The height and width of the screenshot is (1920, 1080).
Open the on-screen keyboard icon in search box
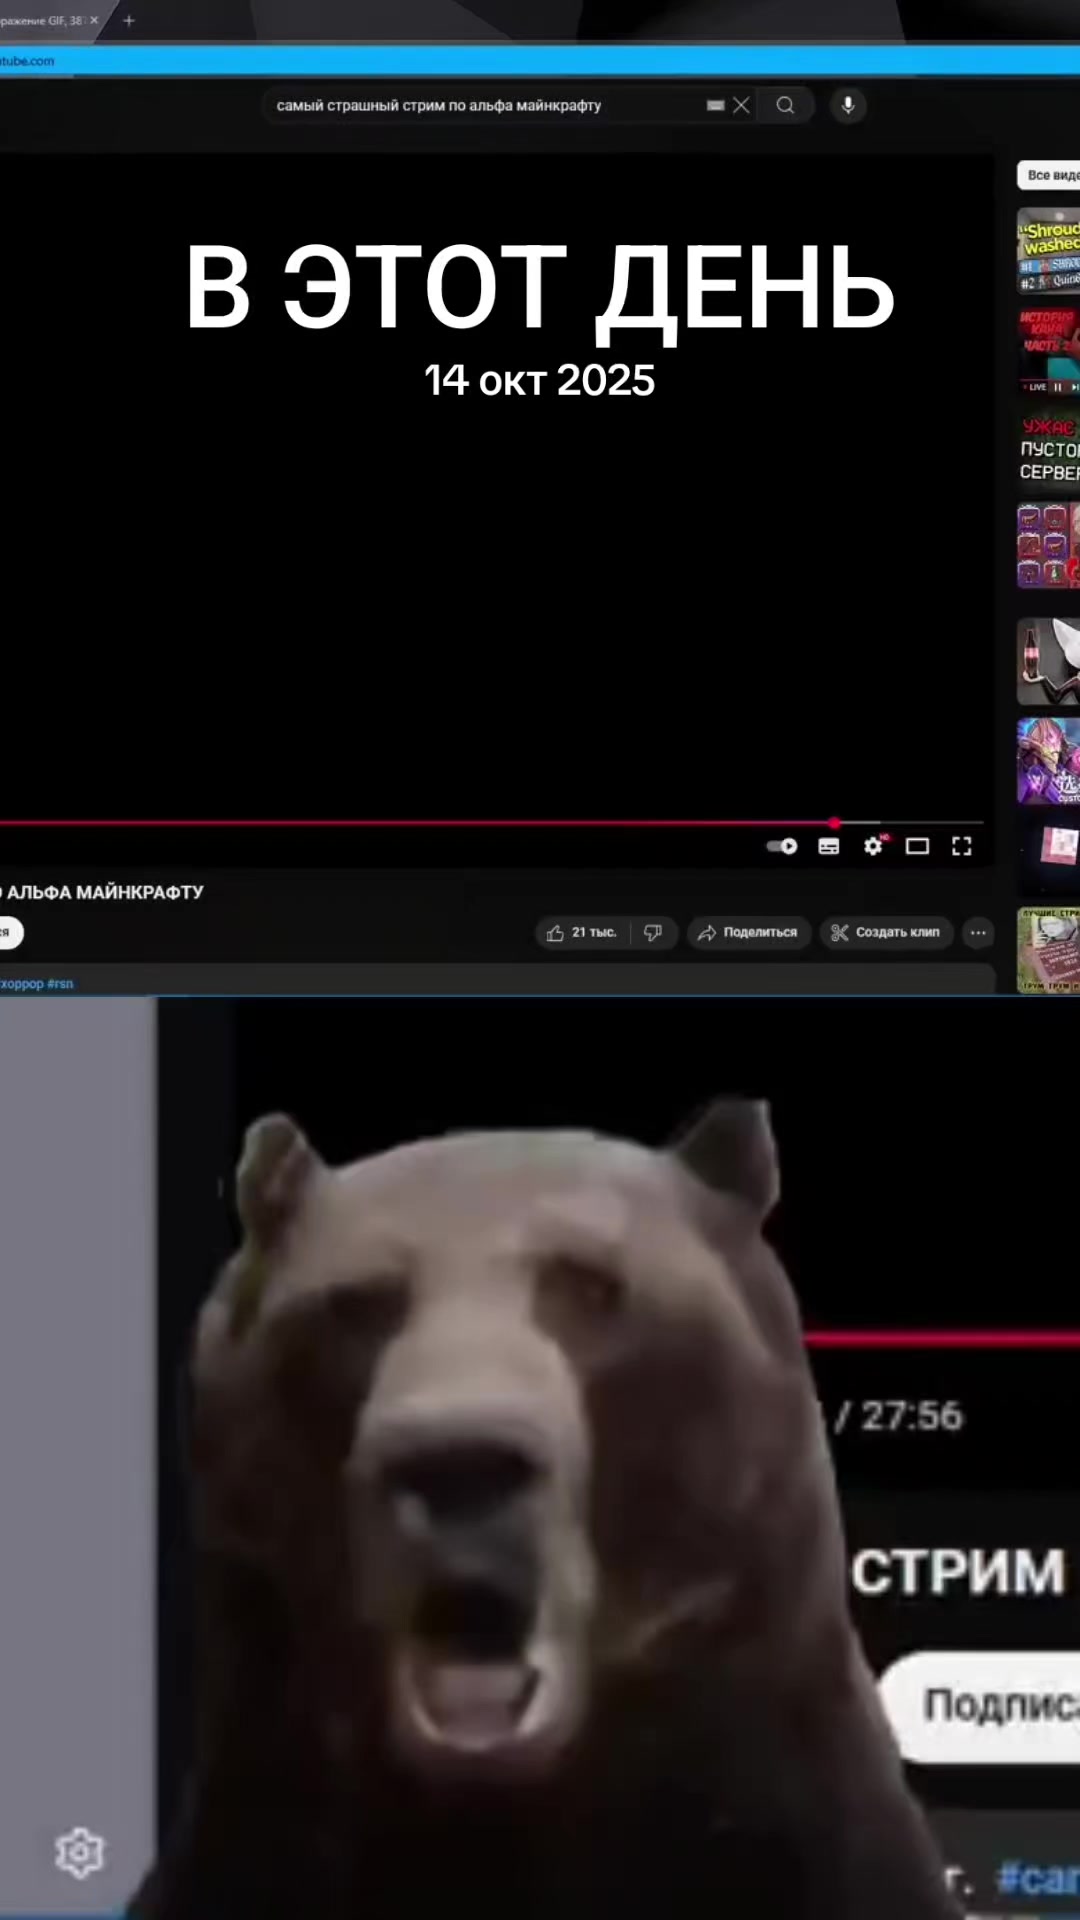[x=715, y=105]
